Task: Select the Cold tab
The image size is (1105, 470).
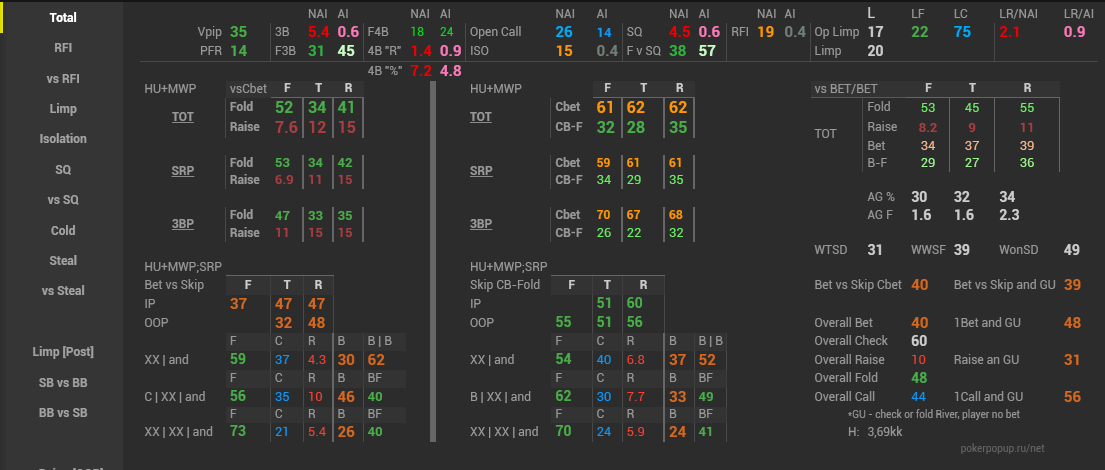Action: click(x=63, y=230)
